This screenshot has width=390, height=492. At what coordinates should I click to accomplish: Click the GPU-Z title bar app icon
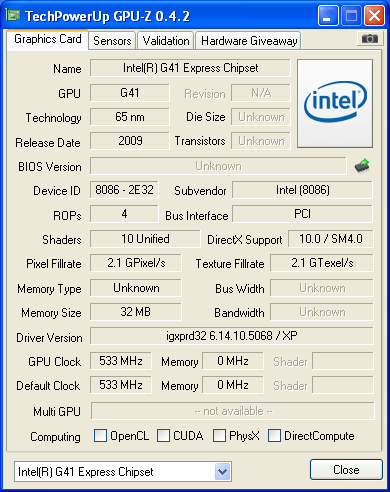[x=13, y=15]
